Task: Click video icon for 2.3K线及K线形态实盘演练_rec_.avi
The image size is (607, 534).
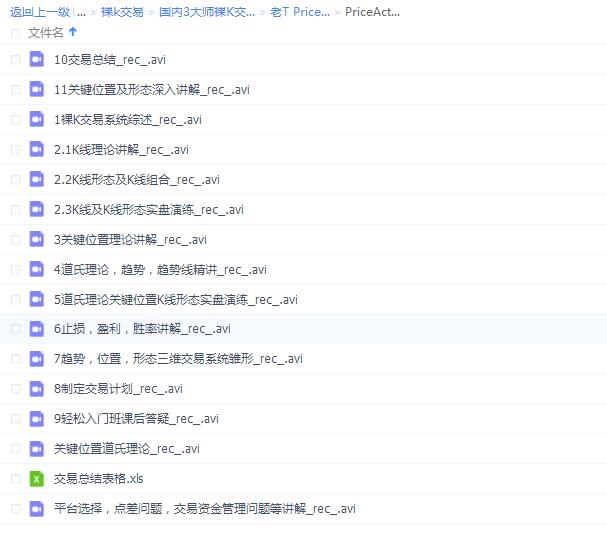Action: point(37,209)
